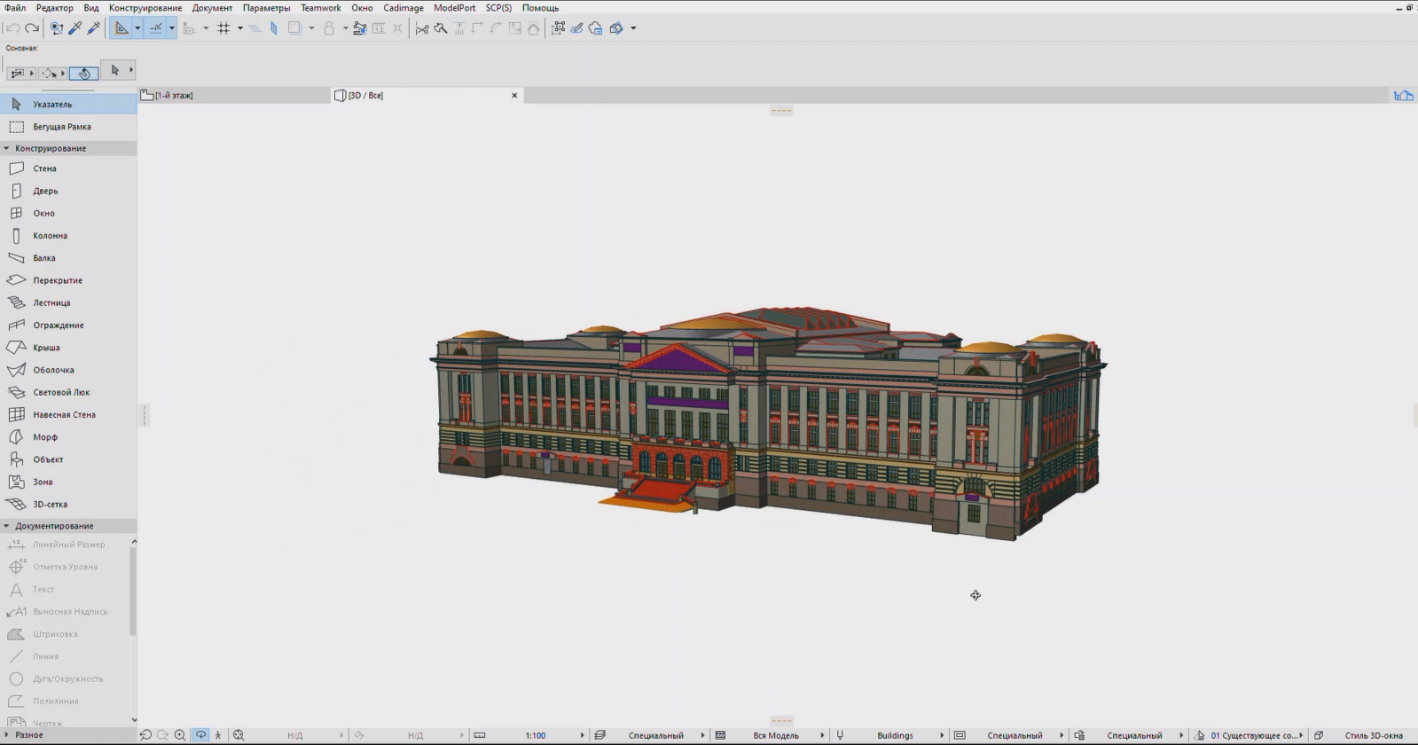This screenshot has width=1418, height=745.
Task: Toggle the grid snap icon
Action: [x=223, y=29]
